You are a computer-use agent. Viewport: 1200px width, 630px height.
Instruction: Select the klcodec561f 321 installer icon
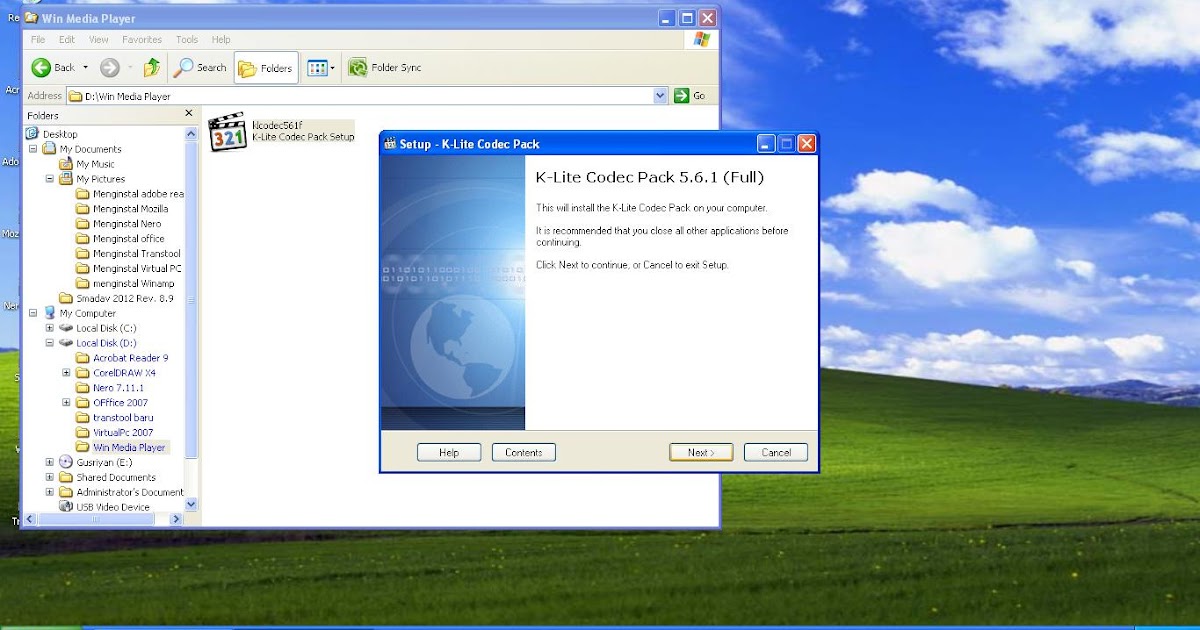click(x=227, y=132)
